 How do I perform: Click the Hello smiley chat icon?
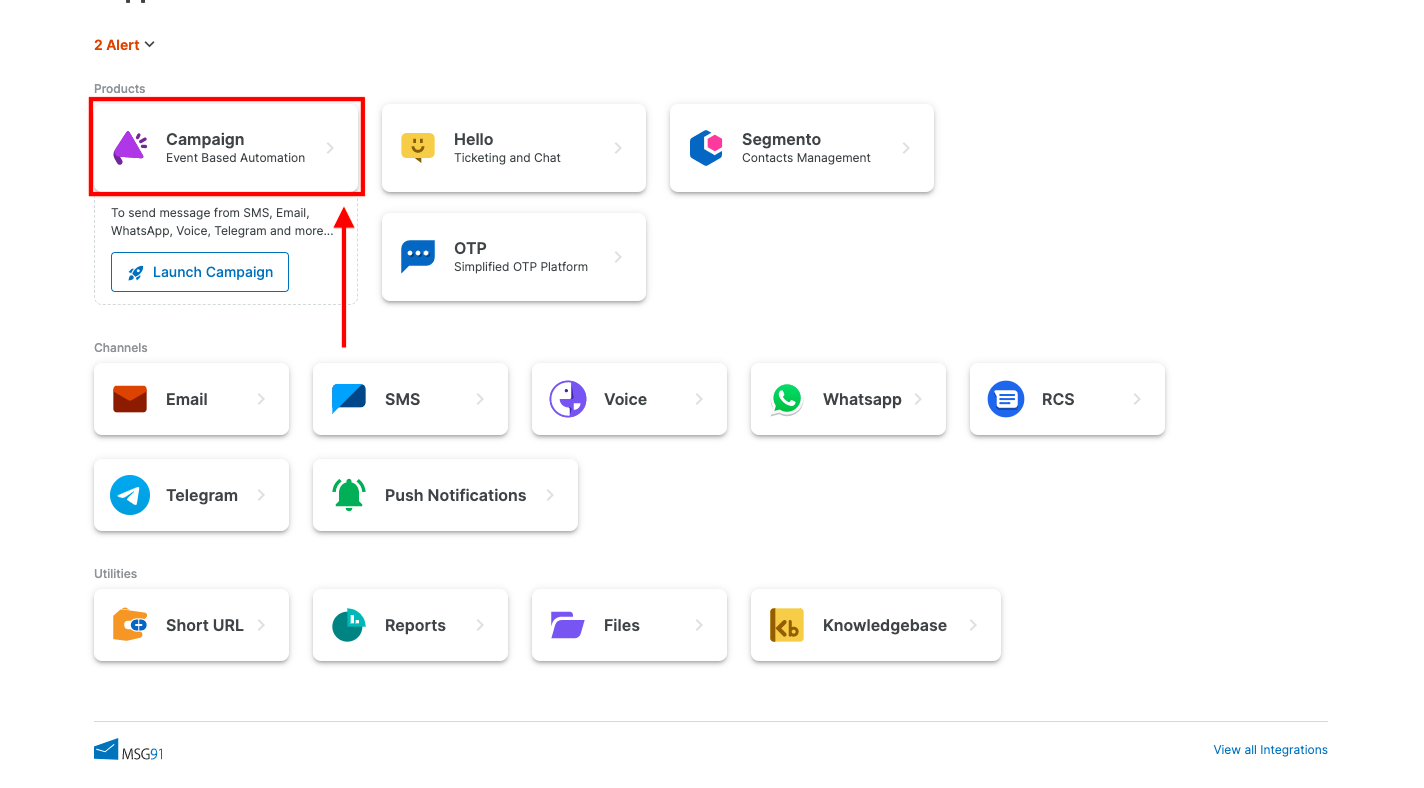click(418, 148)
